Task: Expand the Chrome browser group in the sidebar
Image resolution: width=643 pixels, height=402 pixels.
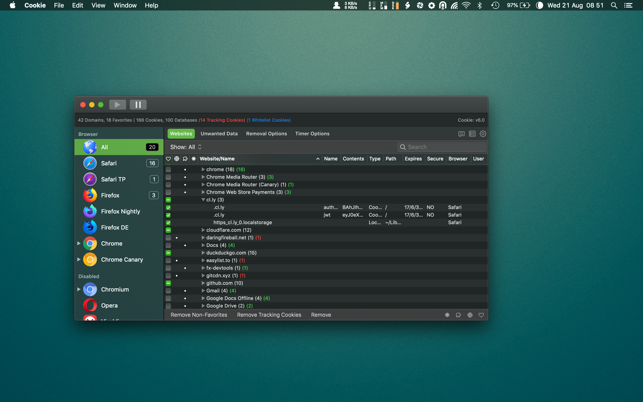Action: (79, 243)
